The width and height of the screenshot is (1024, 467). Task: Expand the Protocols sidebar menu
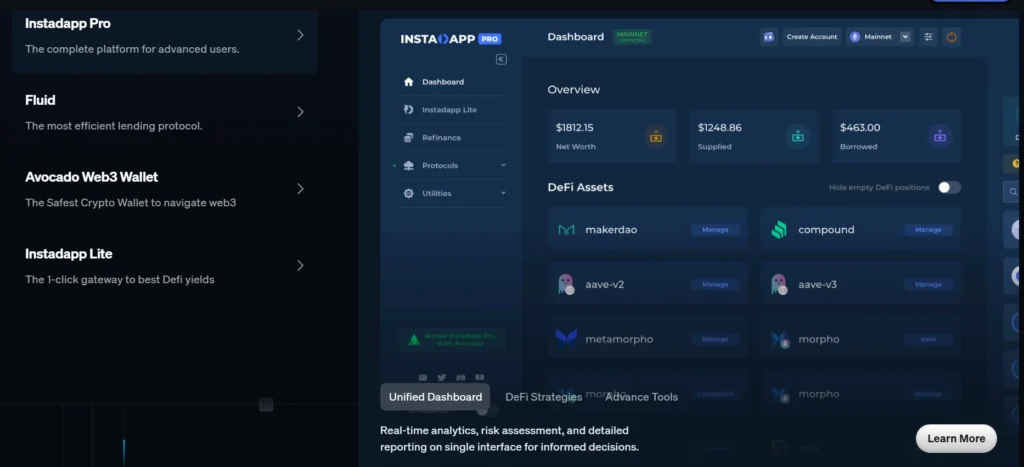503,166
